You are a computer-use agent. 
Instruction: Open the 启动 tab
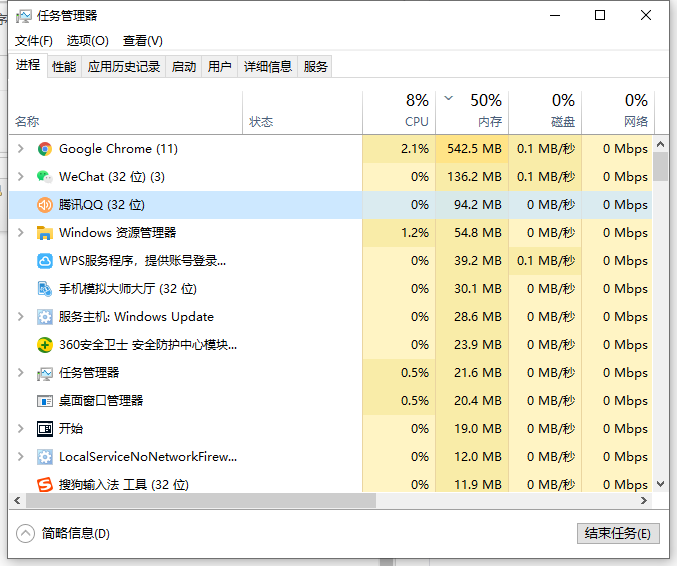tap(184, 67)
